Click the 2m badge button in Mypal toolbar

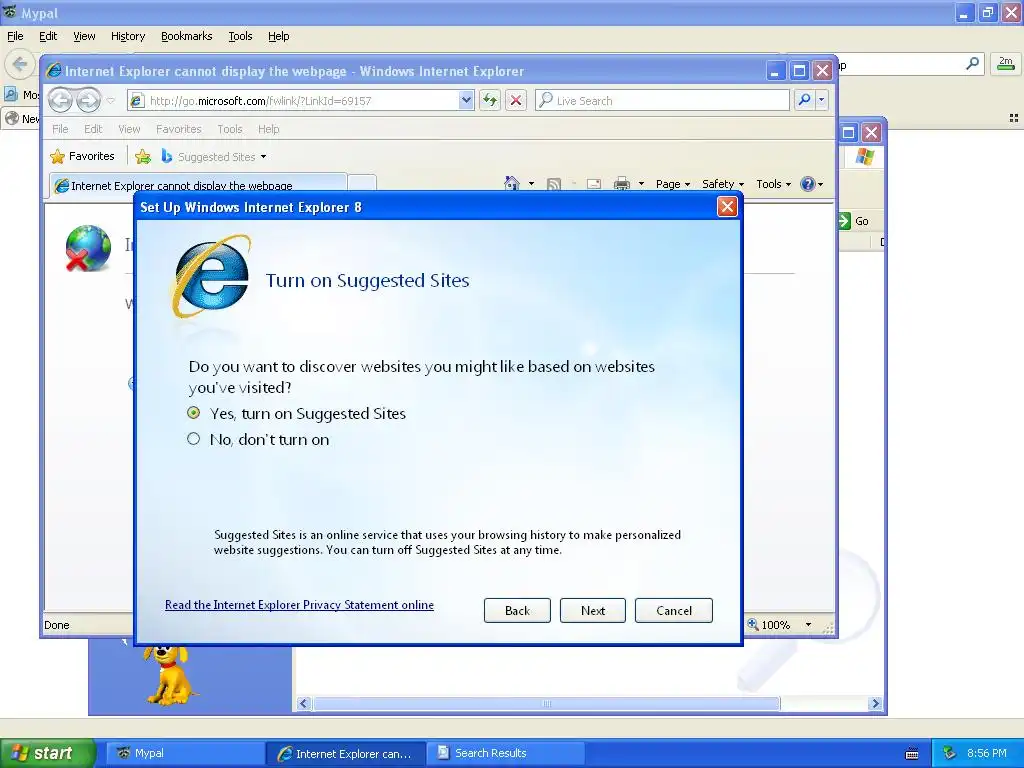click(x=1006, y=63)
